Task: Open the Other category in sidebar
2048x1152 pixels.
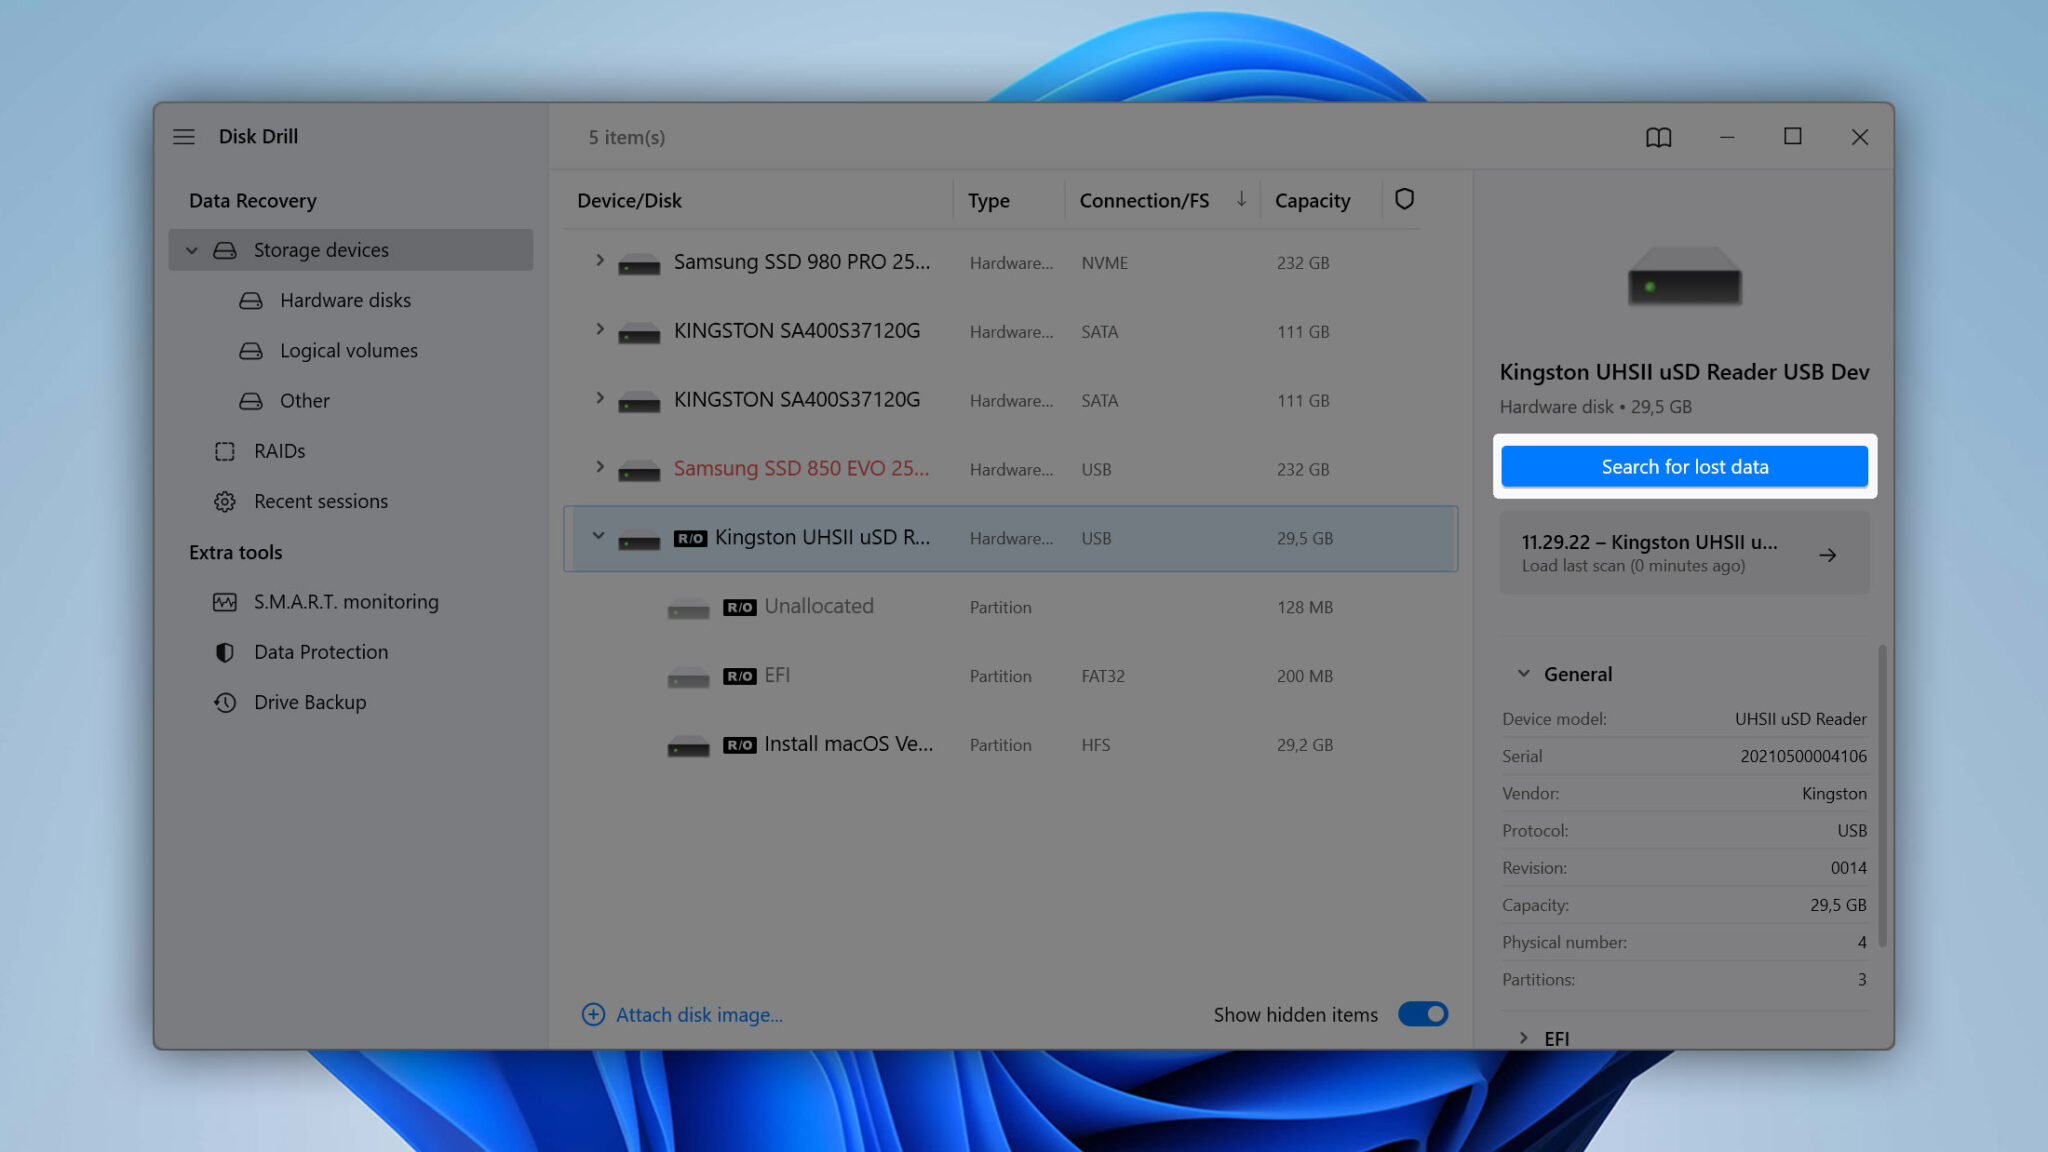Action: tap(304, 399)
